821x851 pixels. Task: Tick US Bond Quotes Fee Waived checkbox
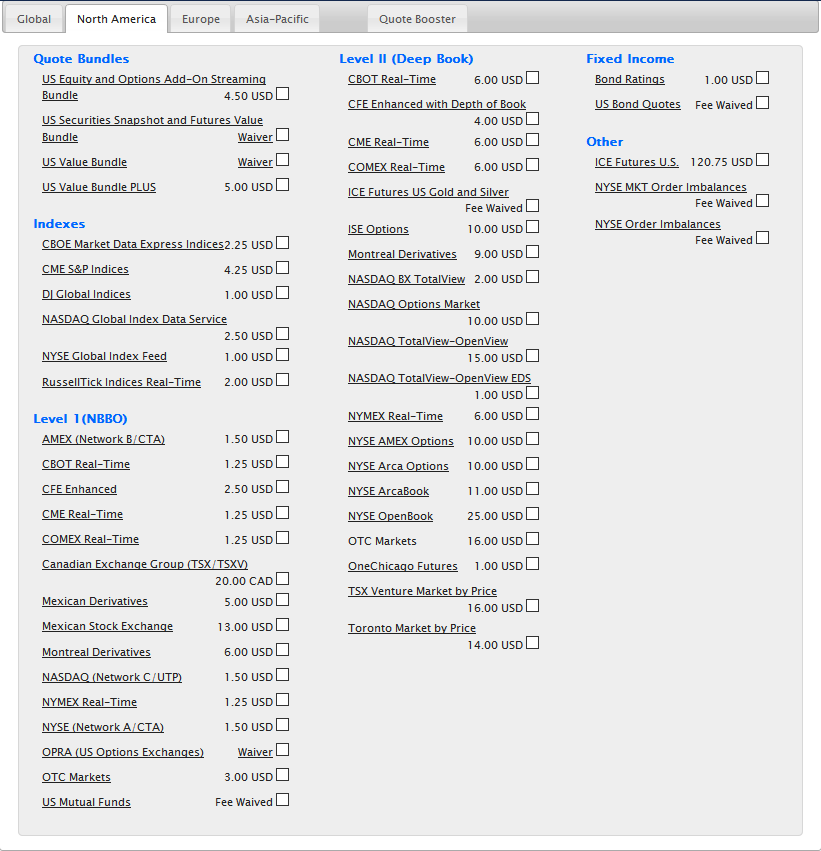click(x=762, y=103)
